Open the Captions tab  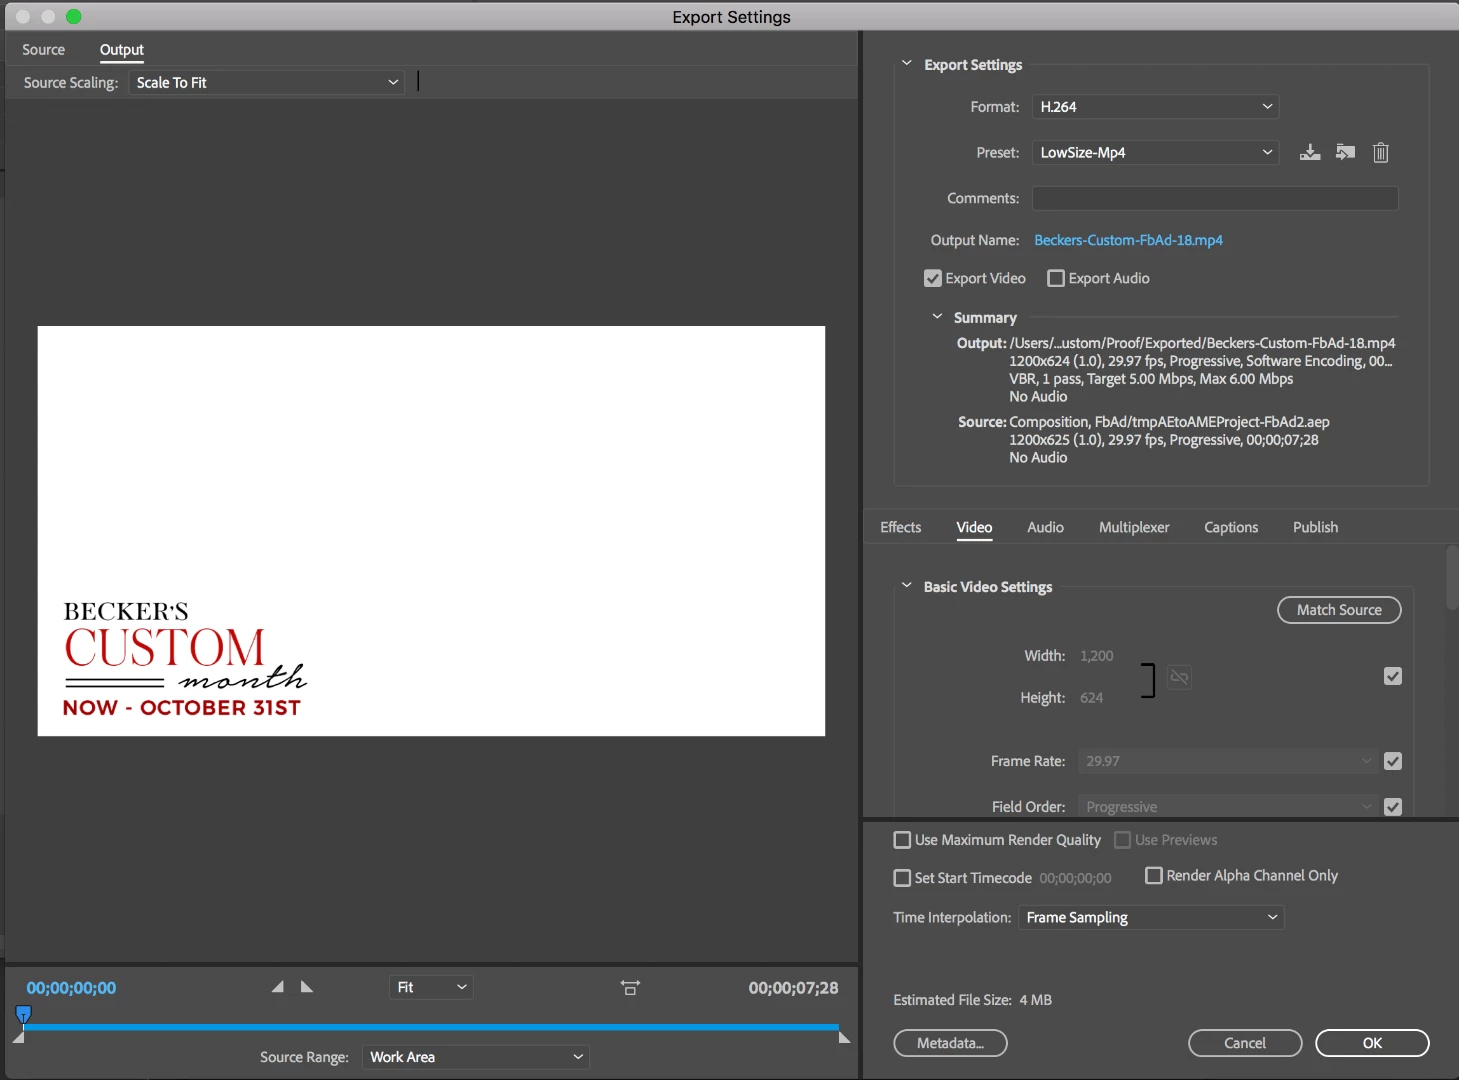click(x=1231, y=527)
